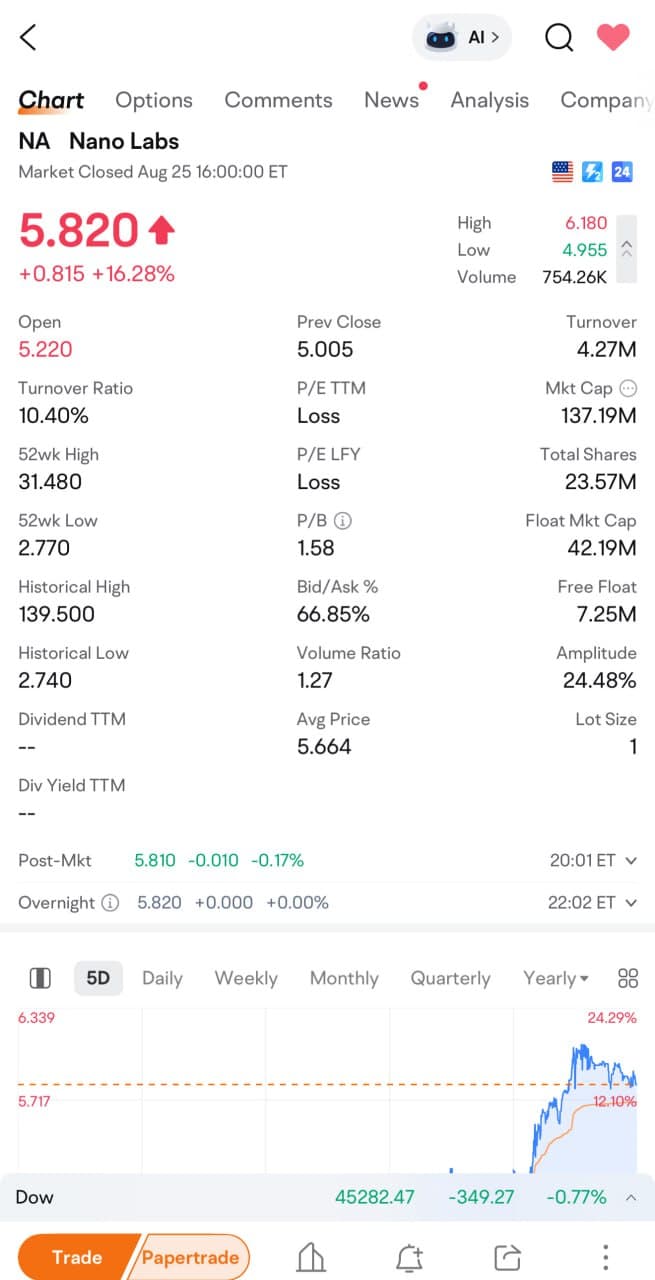Toggle the split chart view icon

coord(40,978)
